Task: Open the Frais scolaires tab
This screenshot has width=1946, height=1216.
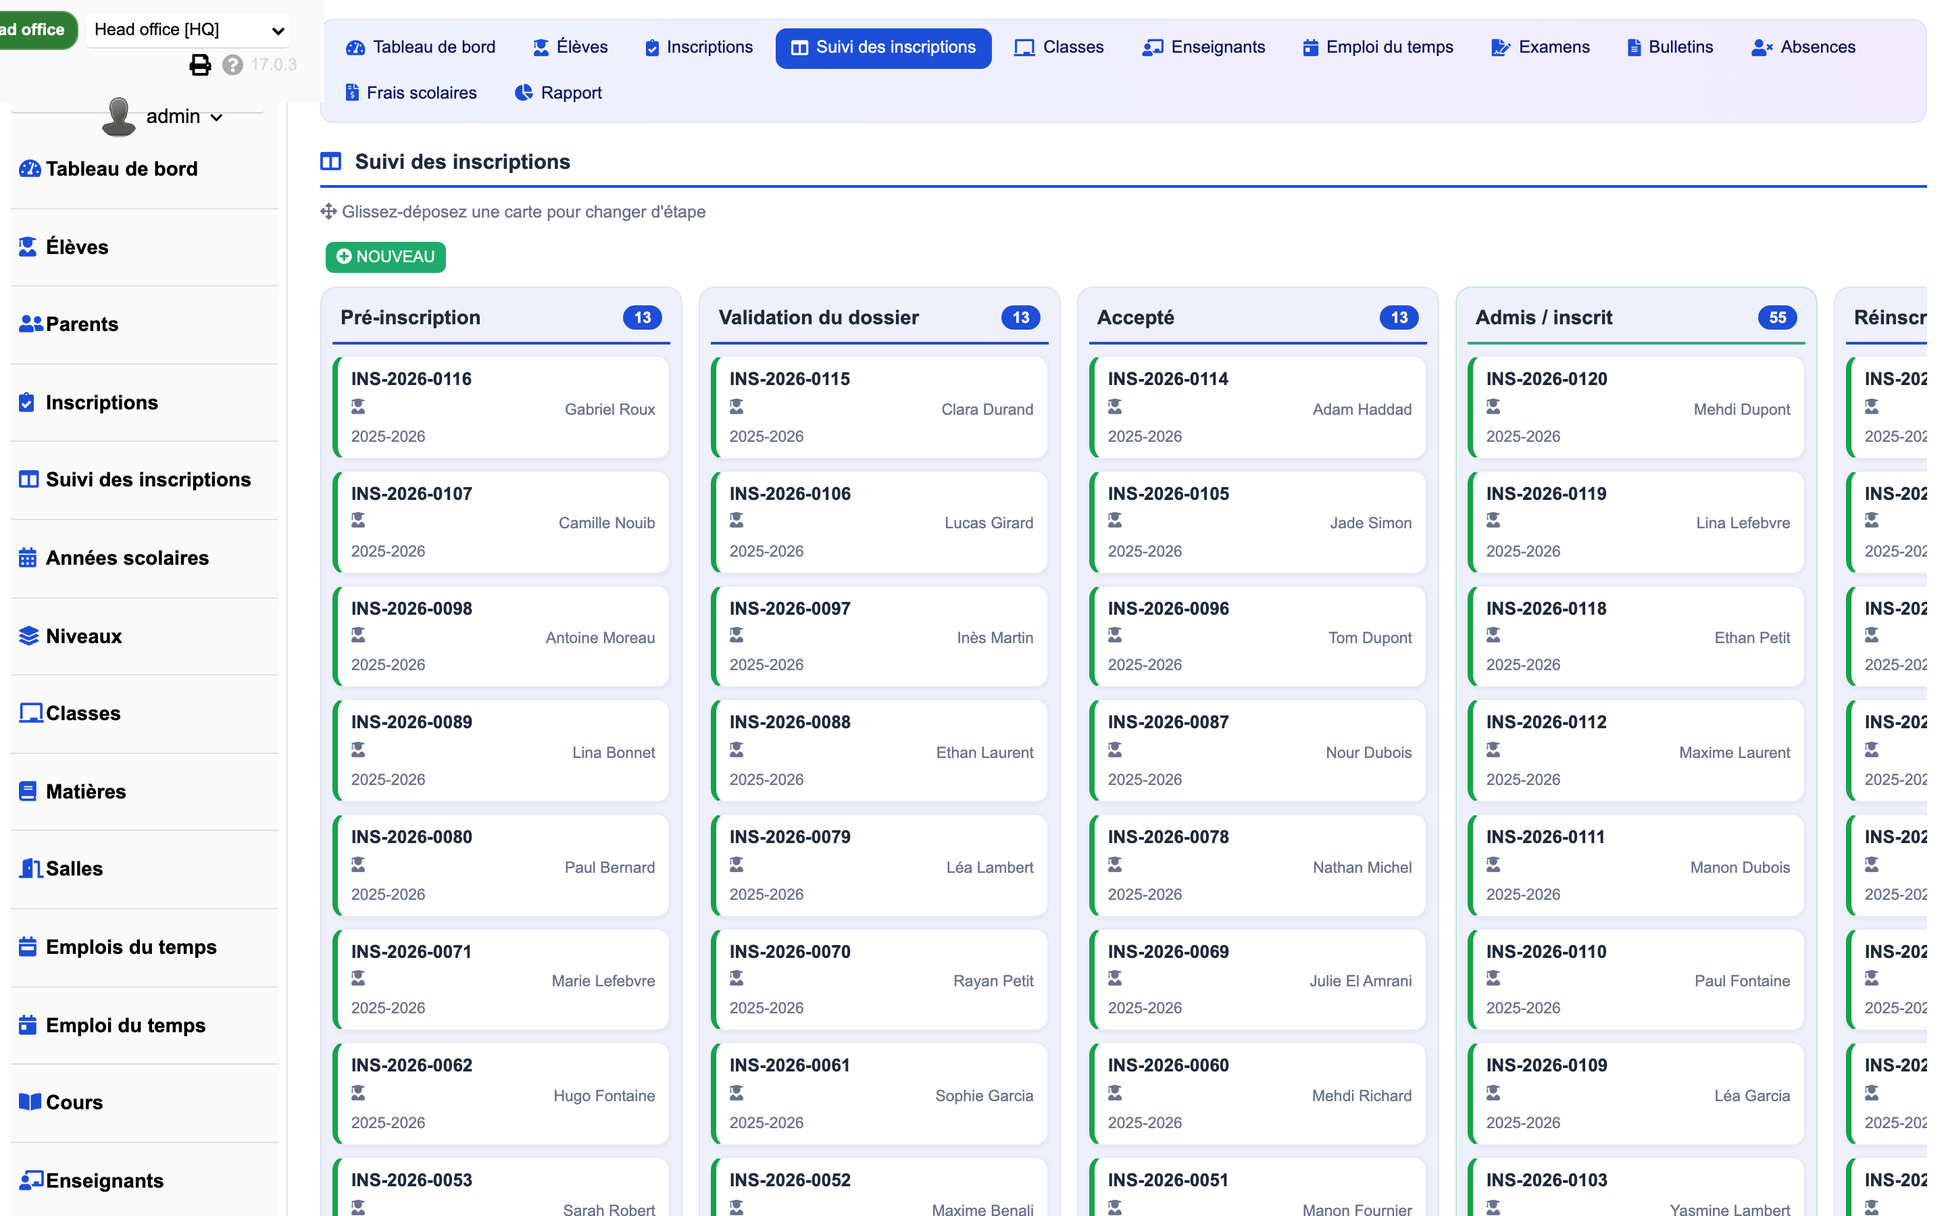Action: [x=411, y=93]
